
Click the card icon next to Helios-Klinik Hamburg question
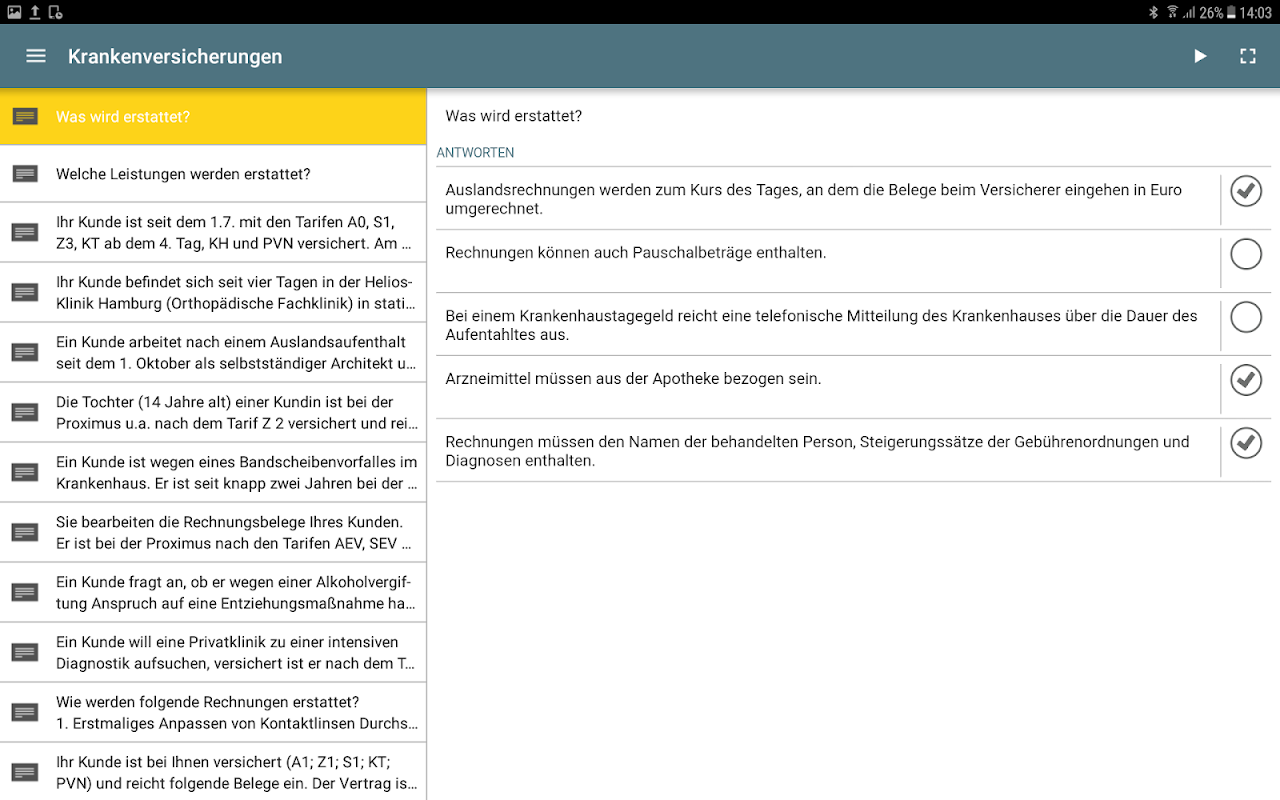click(25, 292)
